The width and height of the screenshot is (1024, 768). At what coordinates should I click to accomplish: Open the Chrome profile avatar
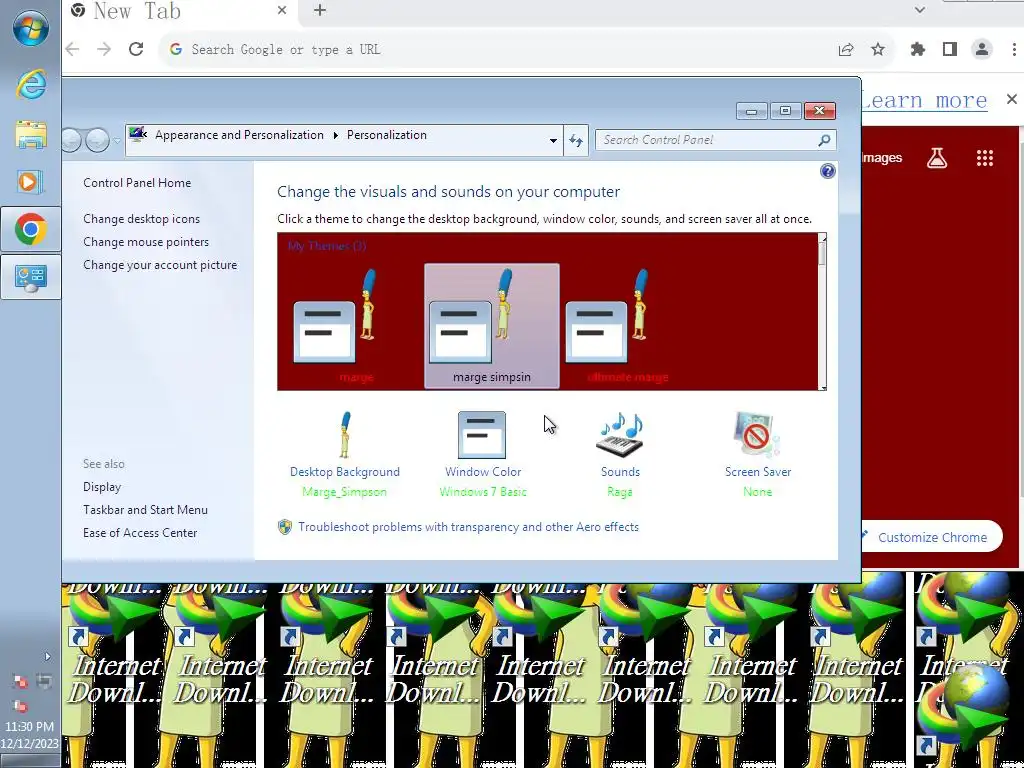pyautogui.click(x=982, y=49)
